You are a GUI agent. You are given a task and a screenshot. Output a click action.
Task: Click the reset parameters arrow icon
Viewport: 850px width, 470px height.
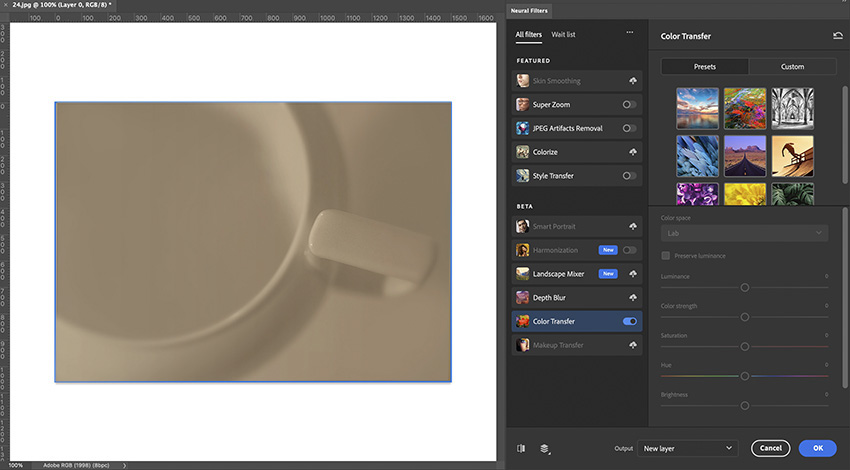click(x=837, y=36)
